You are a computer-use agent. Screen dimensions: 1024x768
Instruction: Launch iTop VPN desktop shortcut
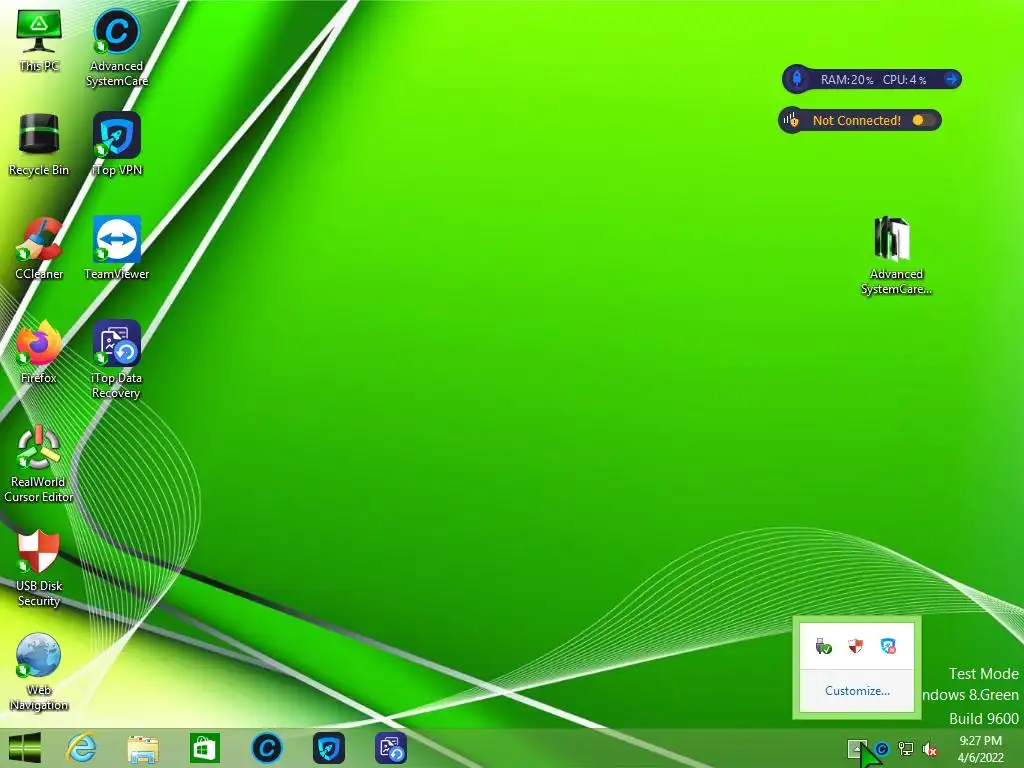pyautogui.click(x=116, y=144)
